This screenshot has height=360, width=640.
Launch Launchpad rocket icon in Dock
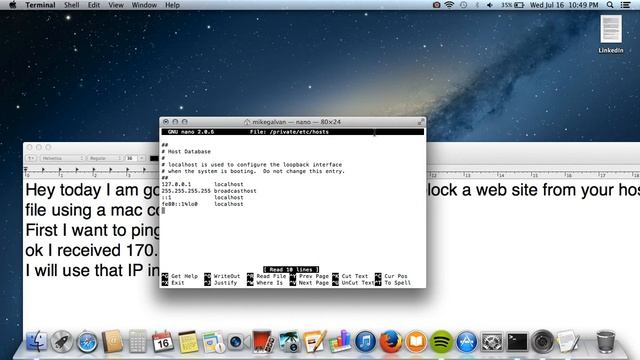[x=62, y=341]
